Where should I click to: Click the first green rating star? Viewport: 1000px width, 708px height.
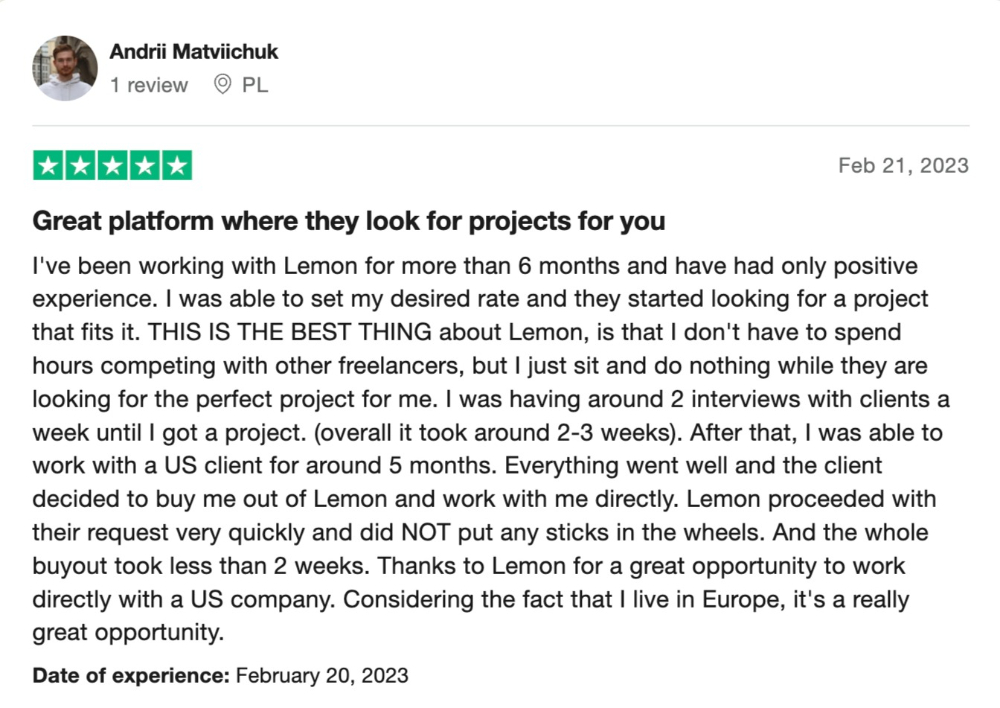coord(48,166)
